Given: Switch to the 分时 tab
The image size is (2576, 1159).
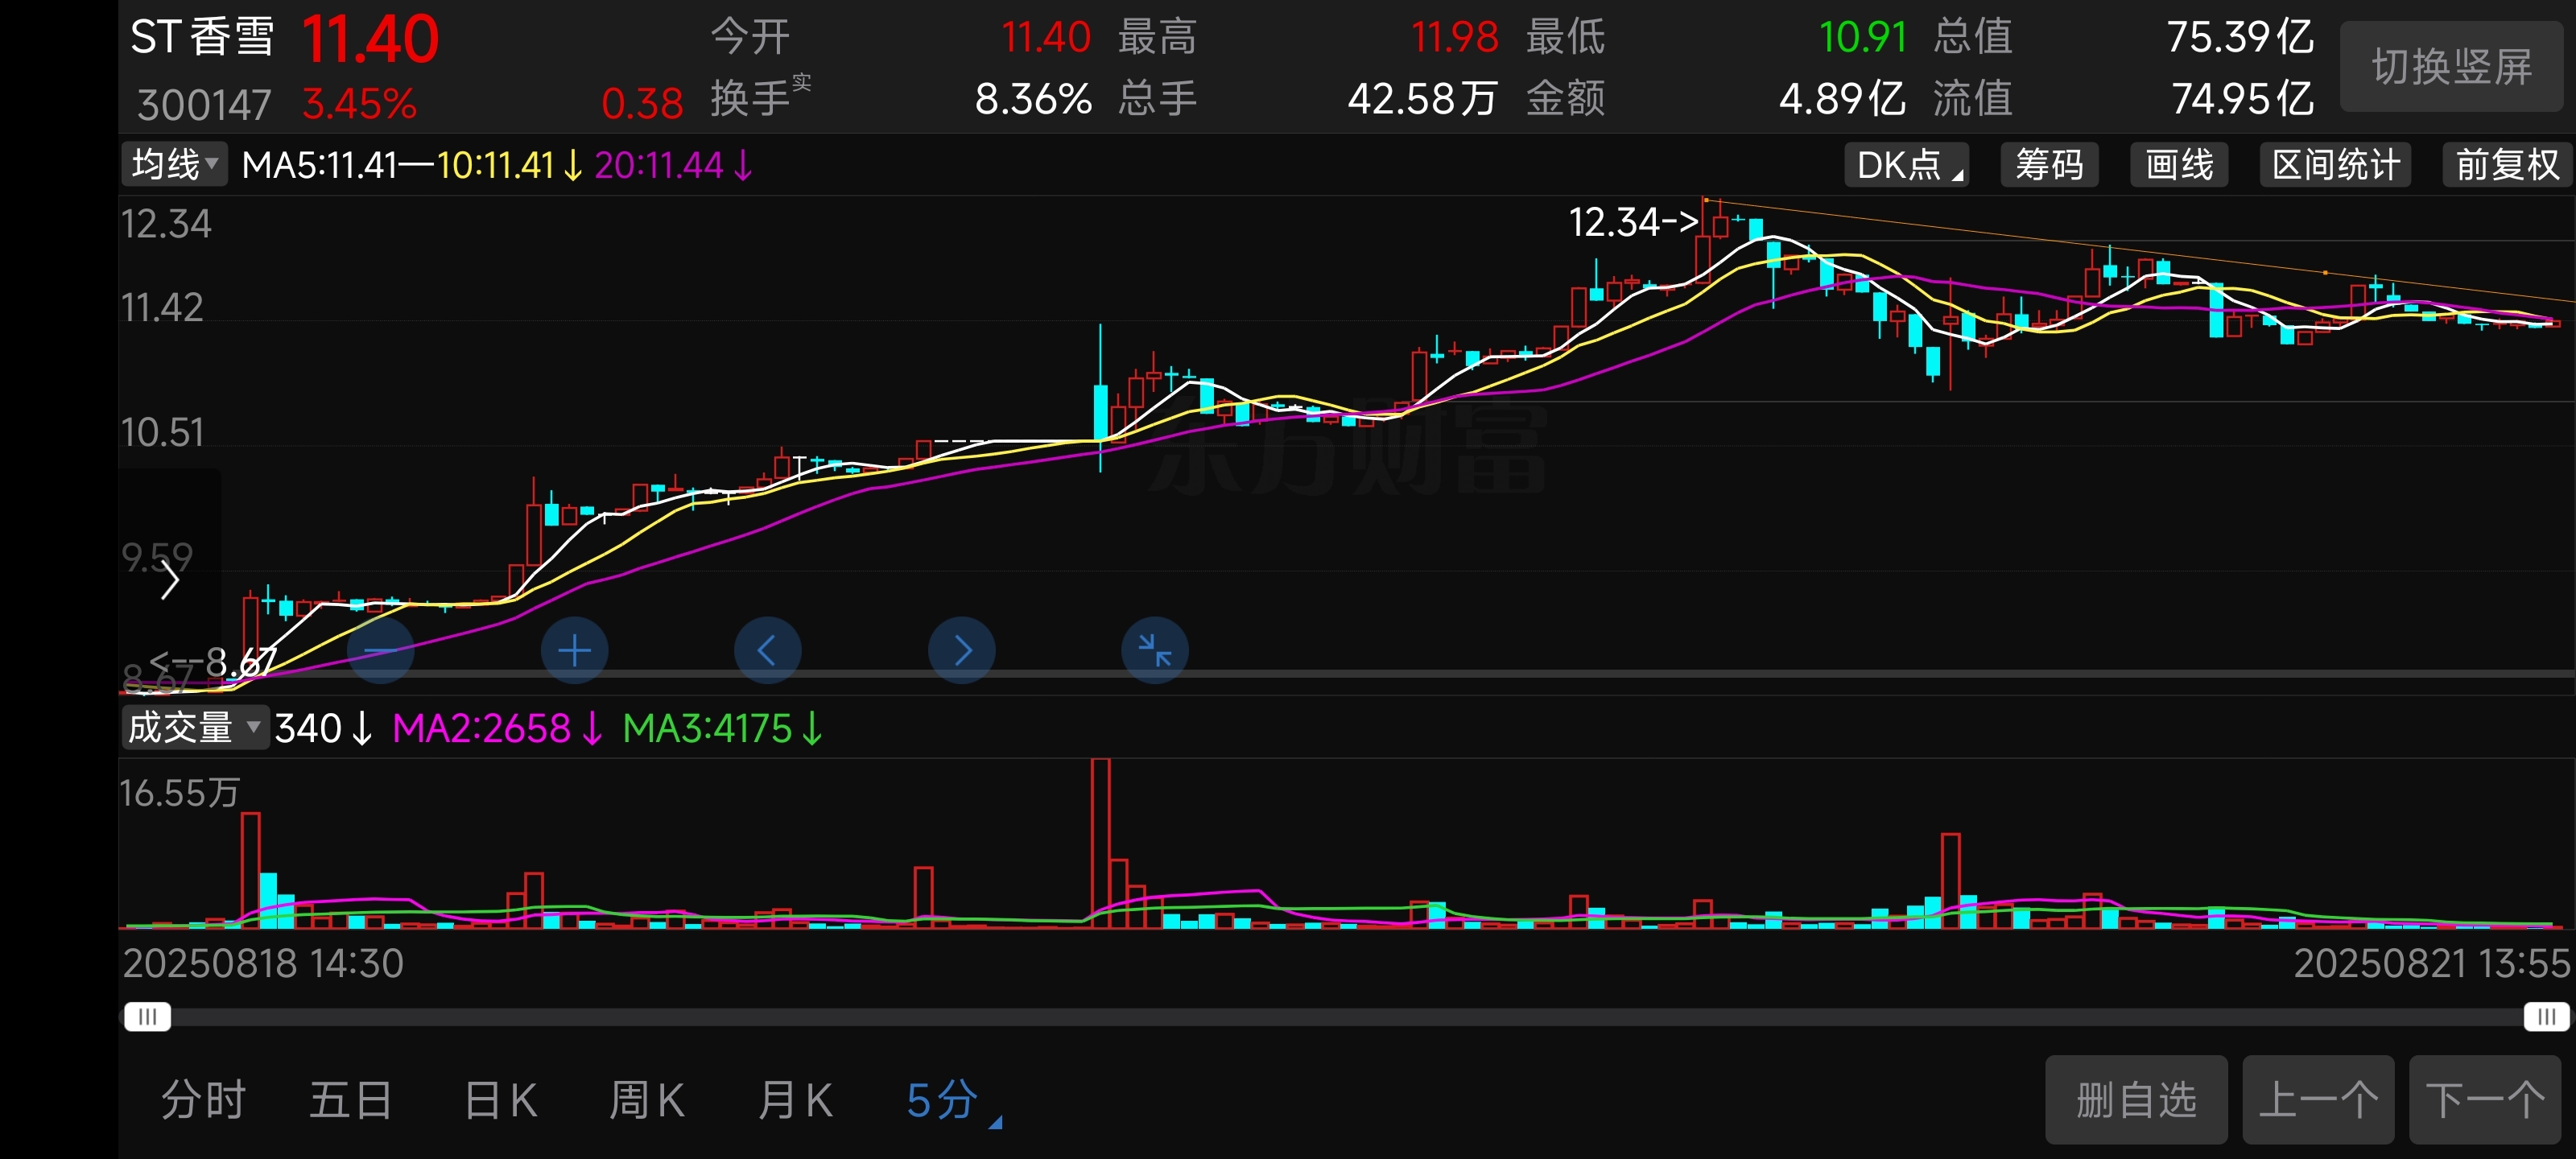Looking at the screenshot, I should coord(204,1101).
